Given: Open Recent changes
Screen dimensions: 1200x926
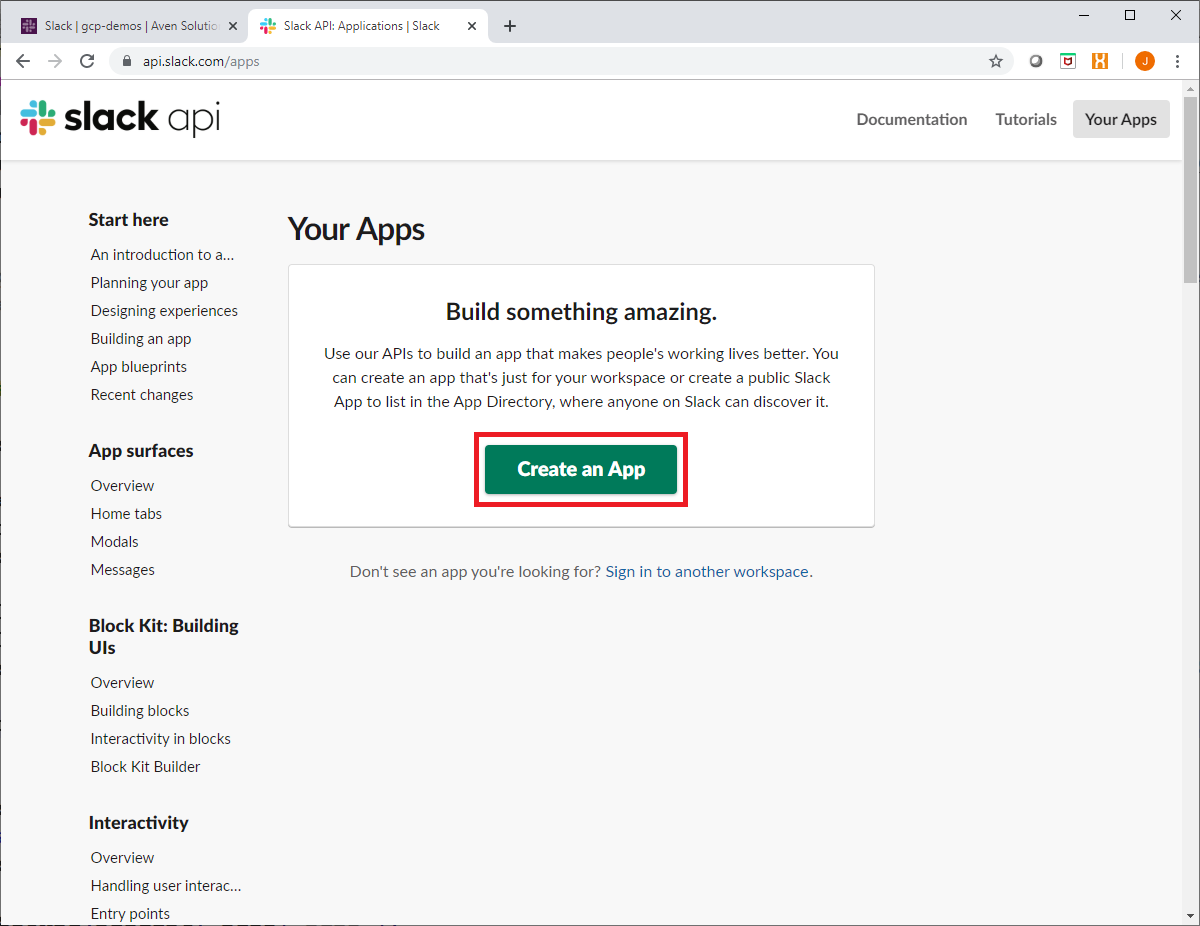Looking at the screenshot, I should pos(142,395).
